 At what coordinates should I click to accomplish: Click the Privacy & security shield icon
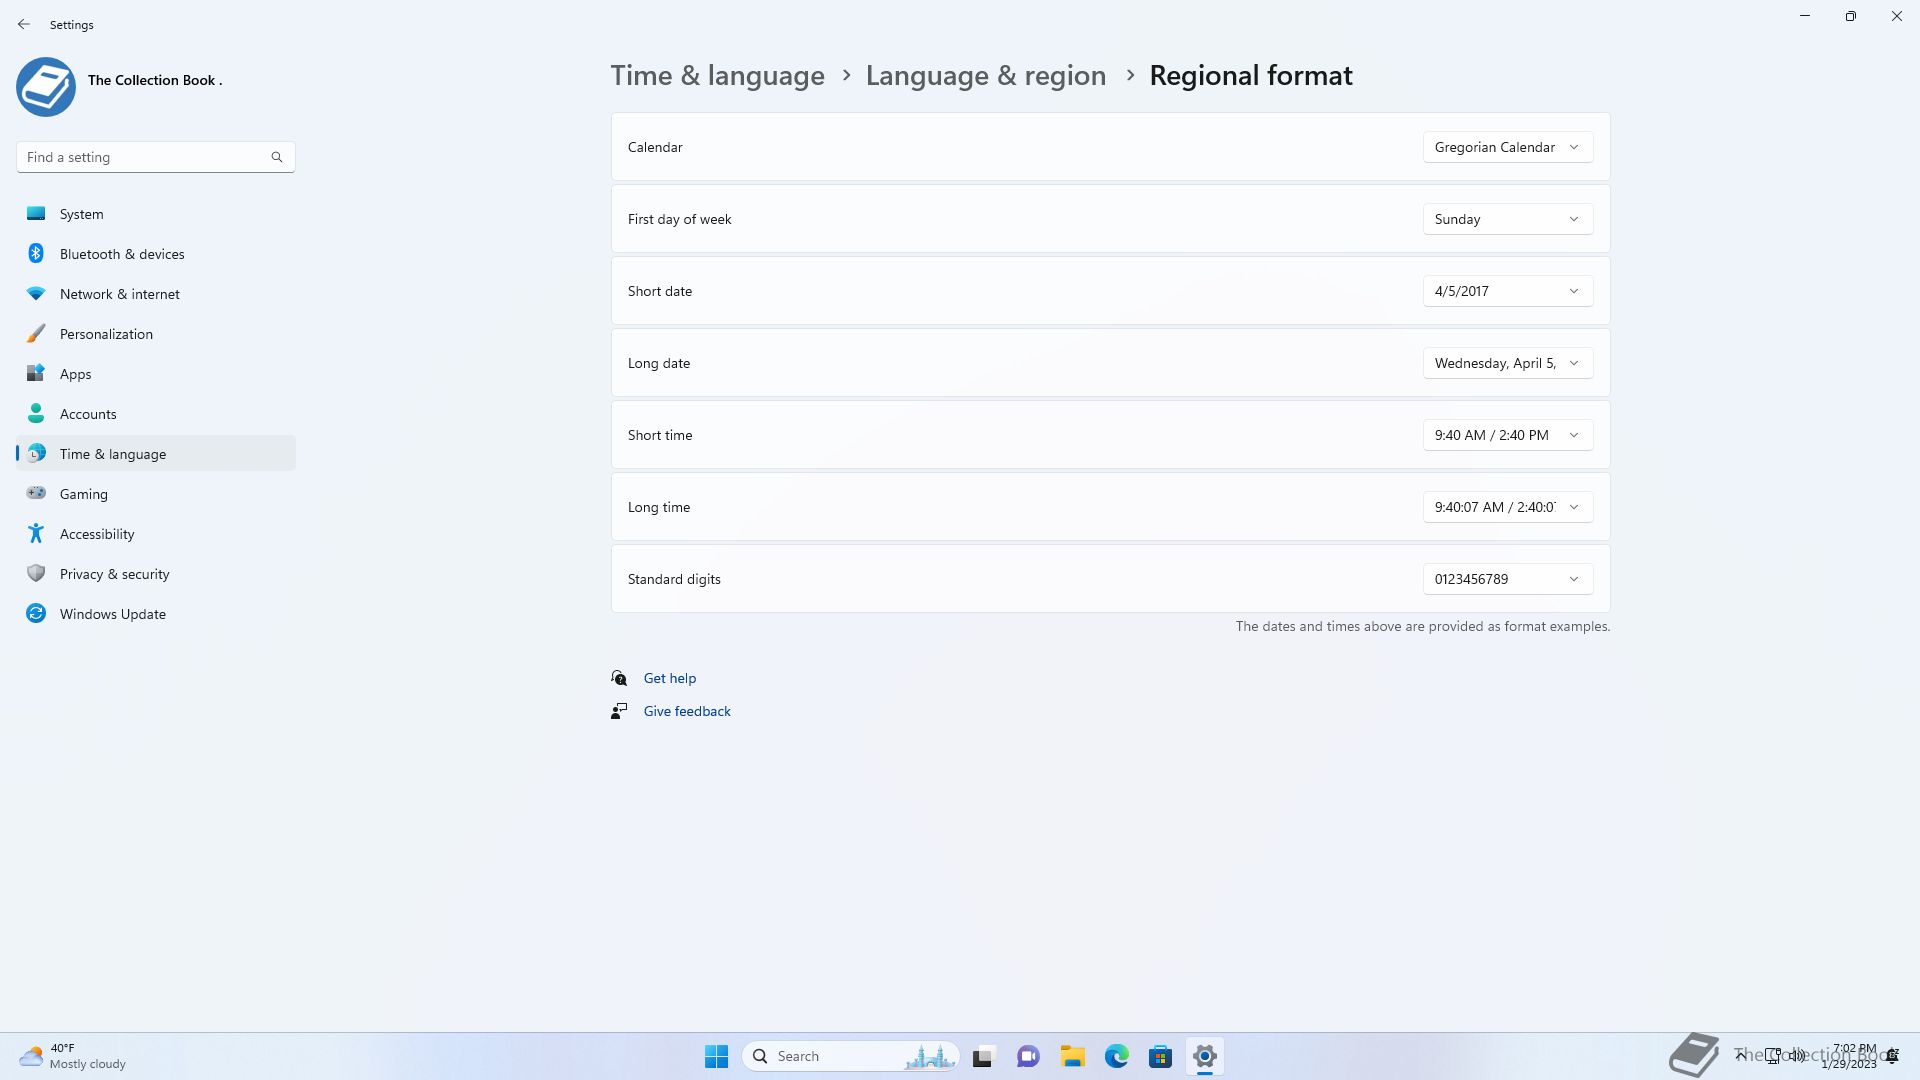coord(36,574)
